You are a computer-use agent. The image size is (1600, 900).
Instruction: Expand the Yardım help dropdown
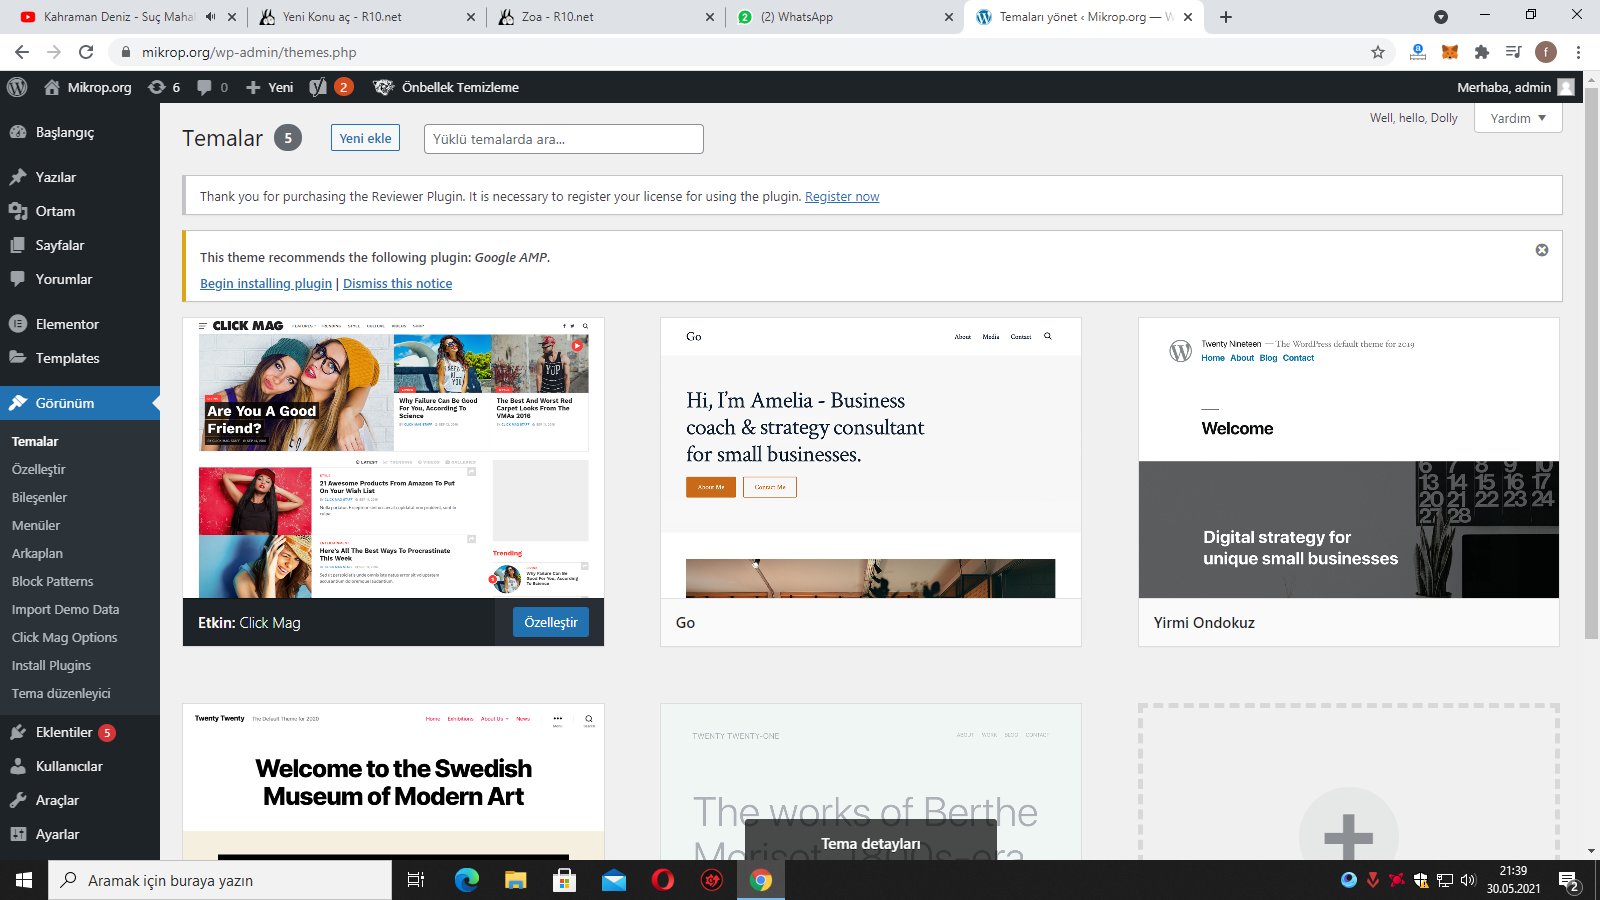click(x=1518, y=118)
